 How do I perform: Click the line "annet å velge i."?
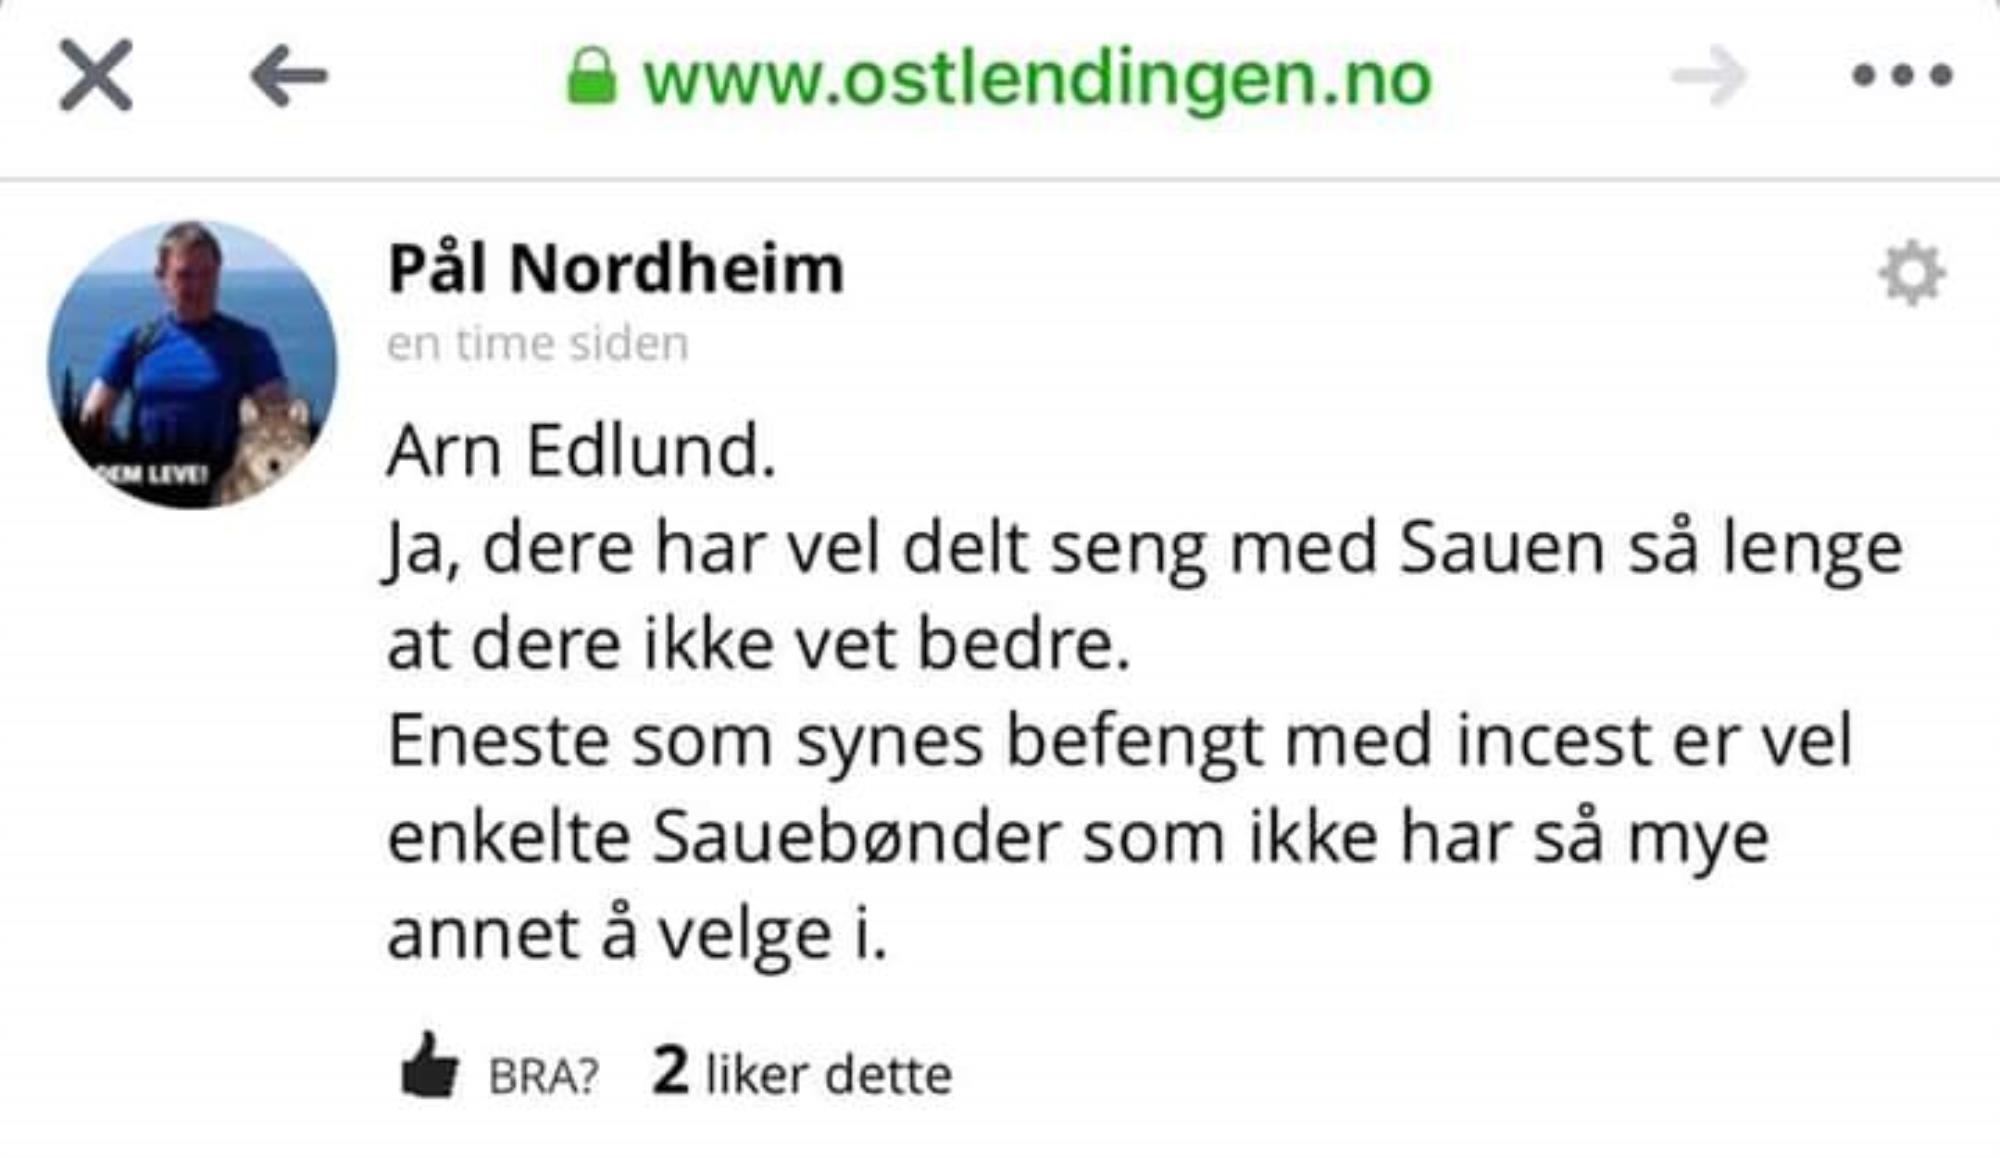[x=637, y=934]
